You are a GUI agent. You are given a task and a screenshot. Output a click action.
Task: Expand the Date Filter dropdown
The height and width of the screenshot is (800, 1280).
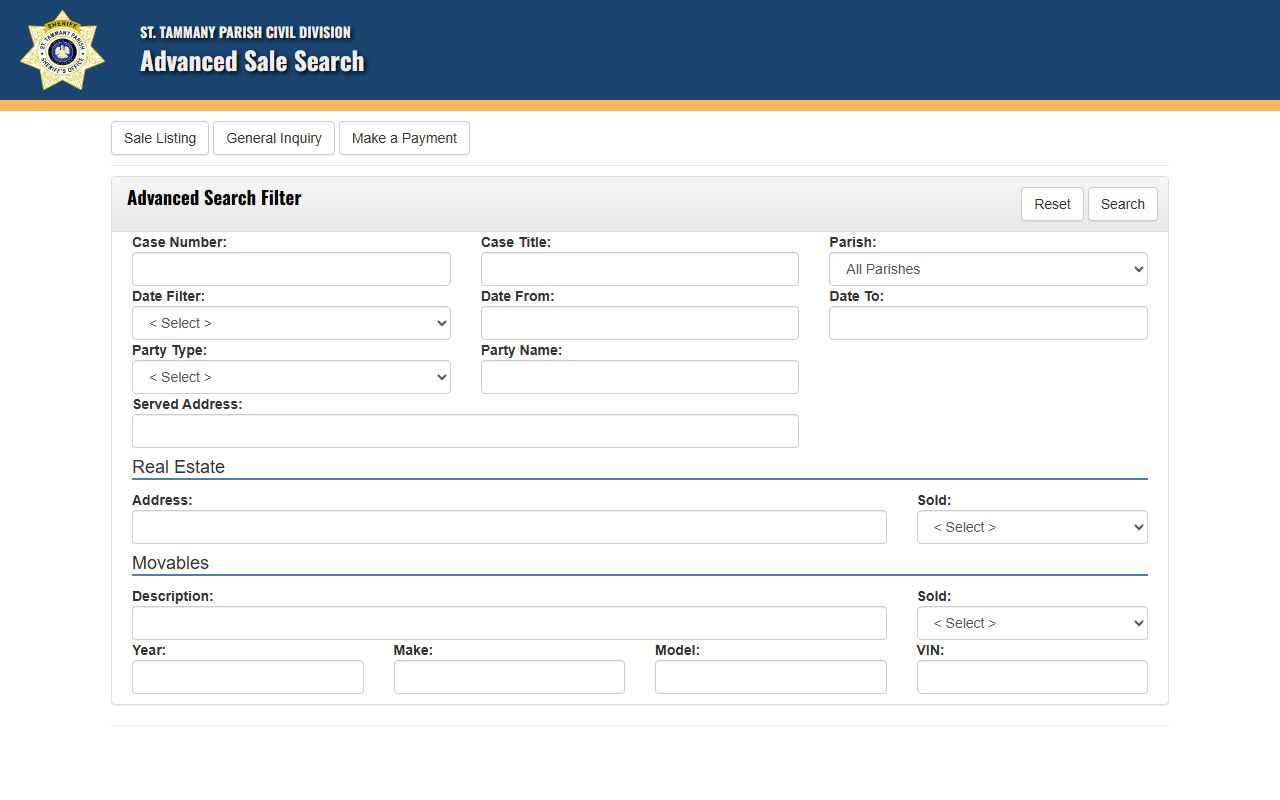[291, 323]
